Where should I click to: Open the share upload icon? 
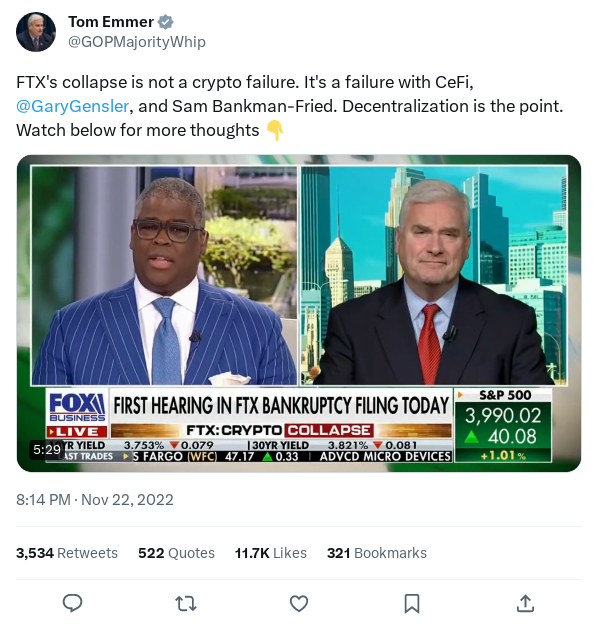[525, 603]
